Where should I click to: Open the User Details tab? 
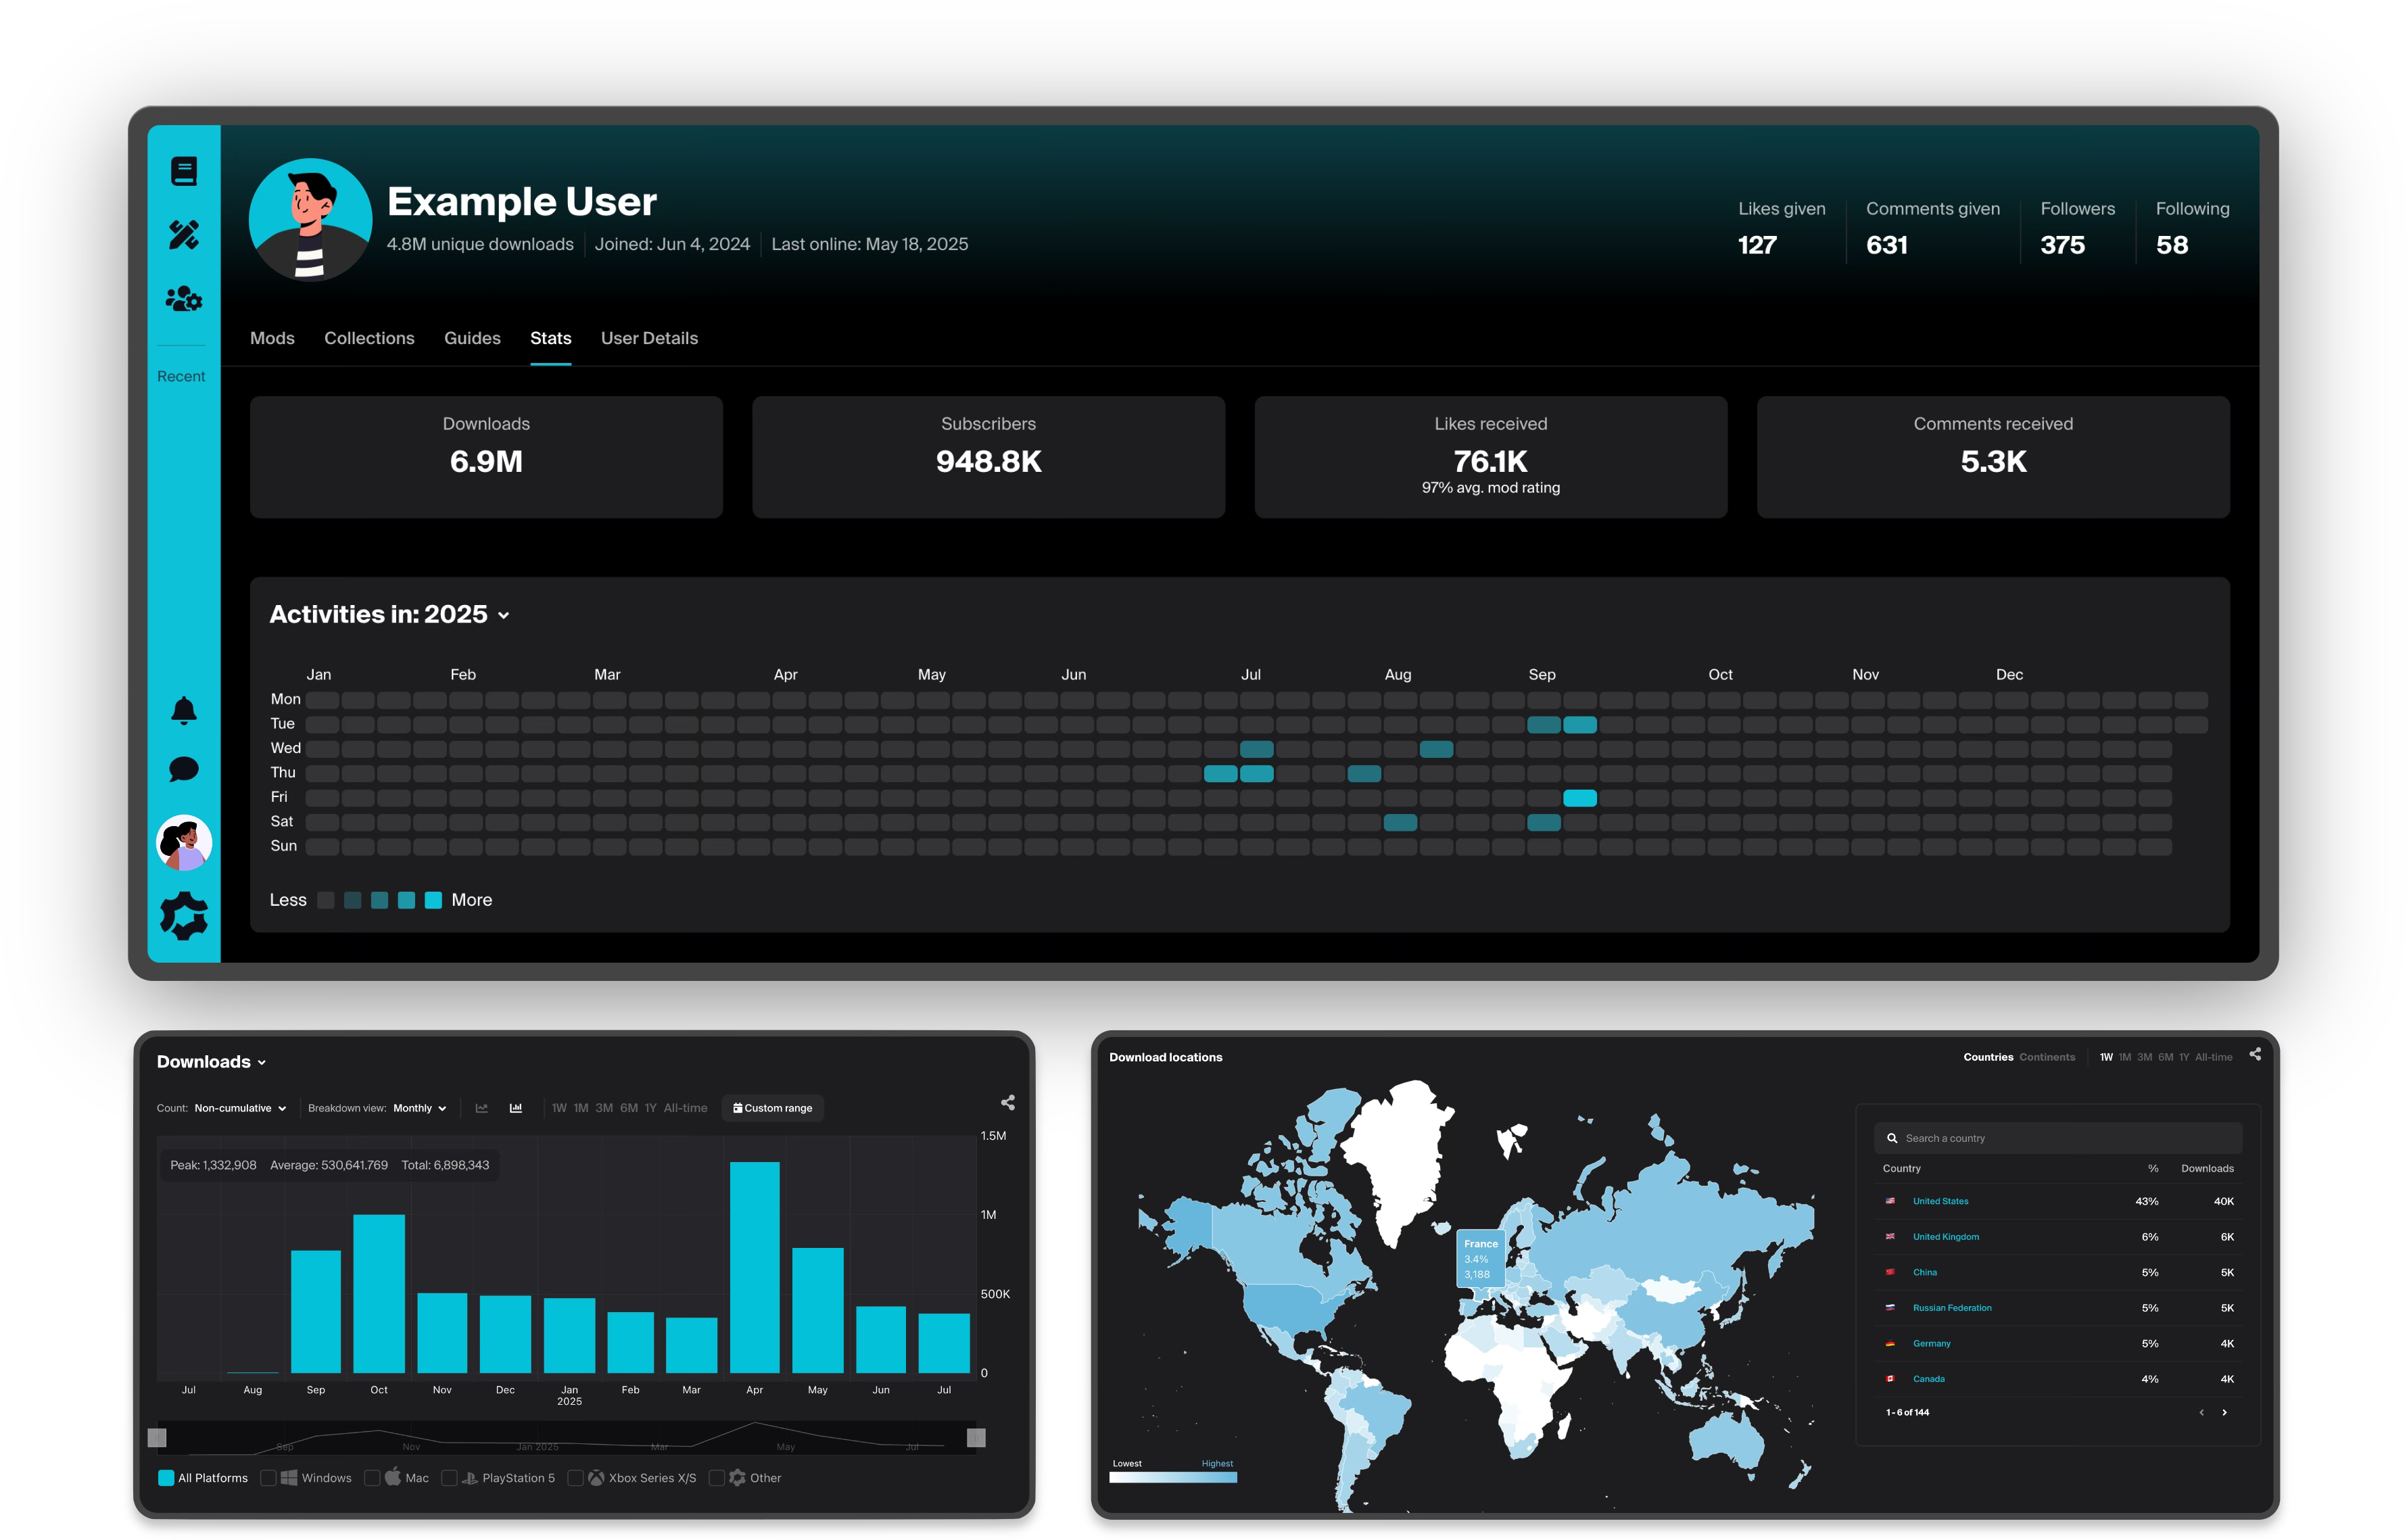point(649,338)
